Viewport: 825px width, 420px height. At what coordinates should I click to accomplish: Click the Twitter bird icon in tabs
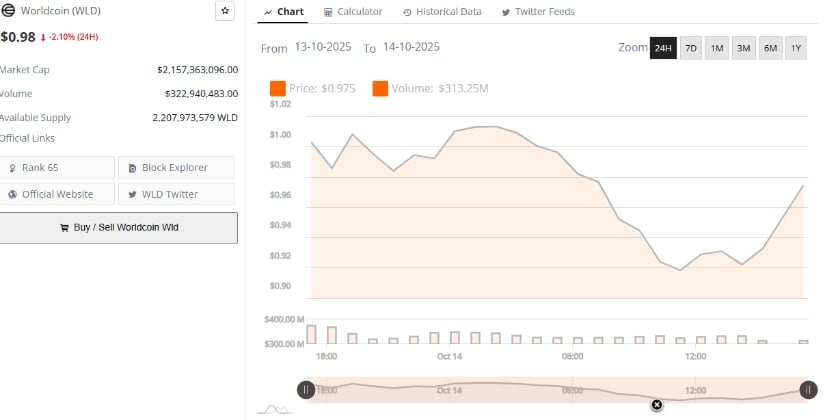point(505,12)
